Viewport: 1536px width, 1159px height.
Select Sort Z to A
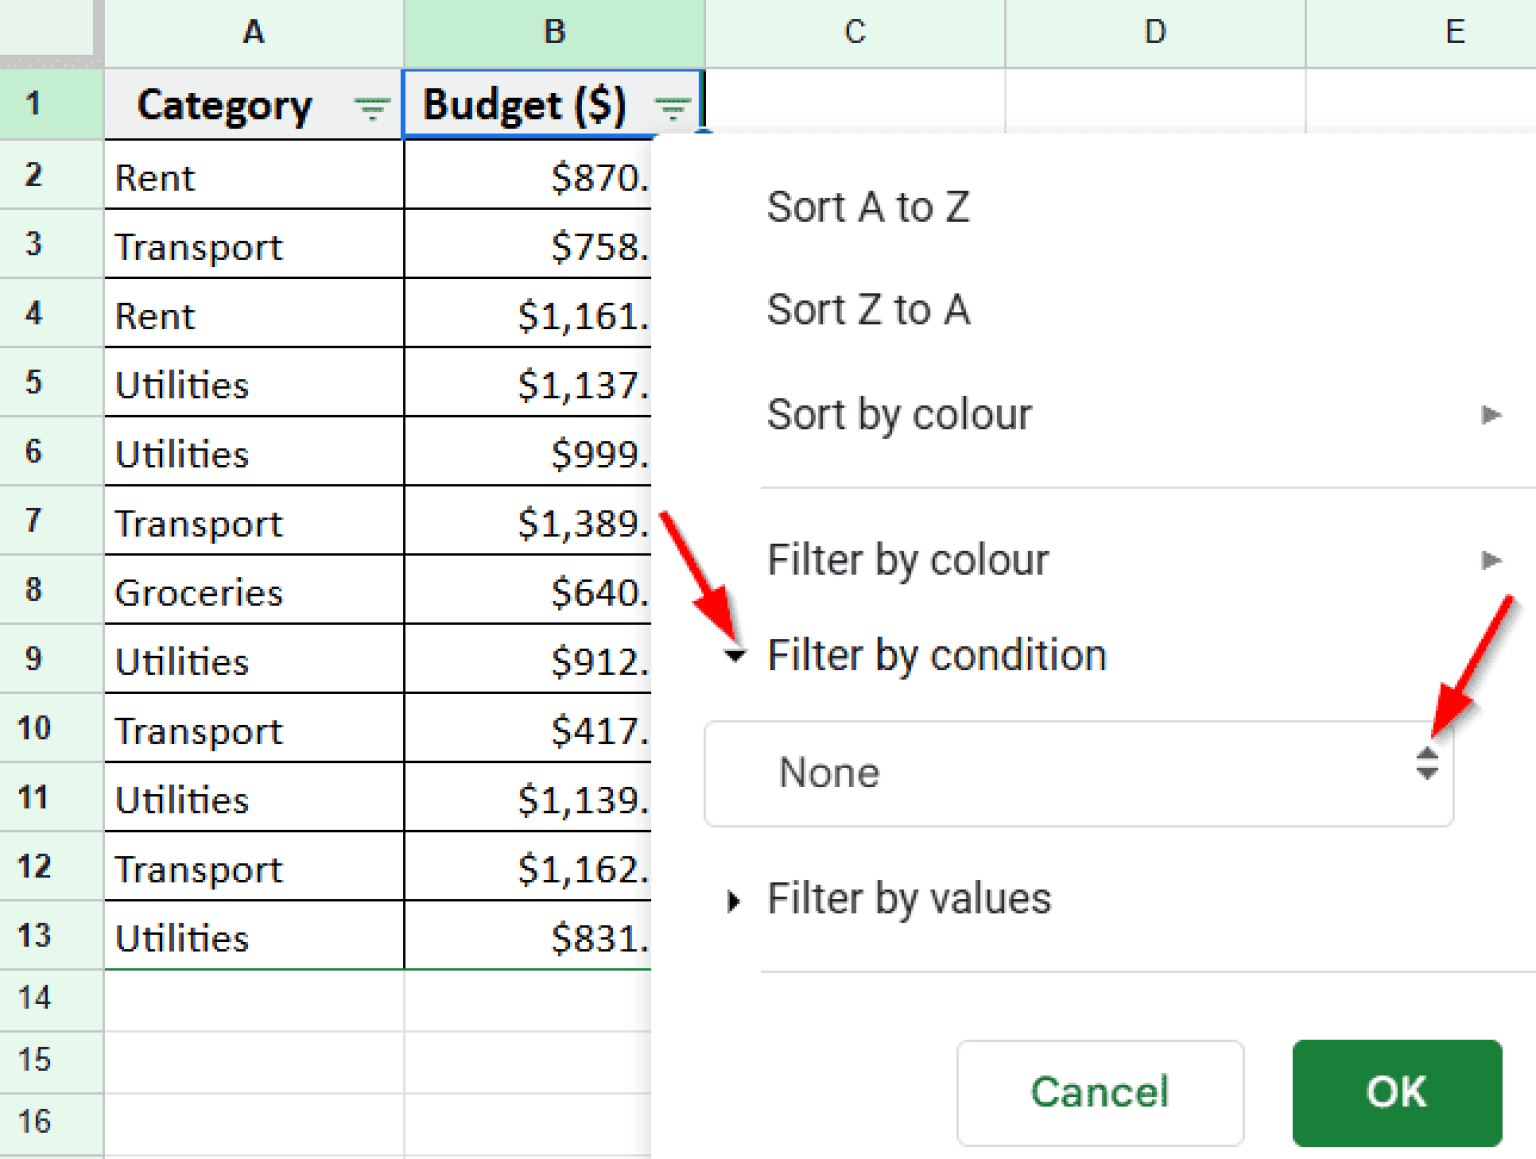[868, 310]
